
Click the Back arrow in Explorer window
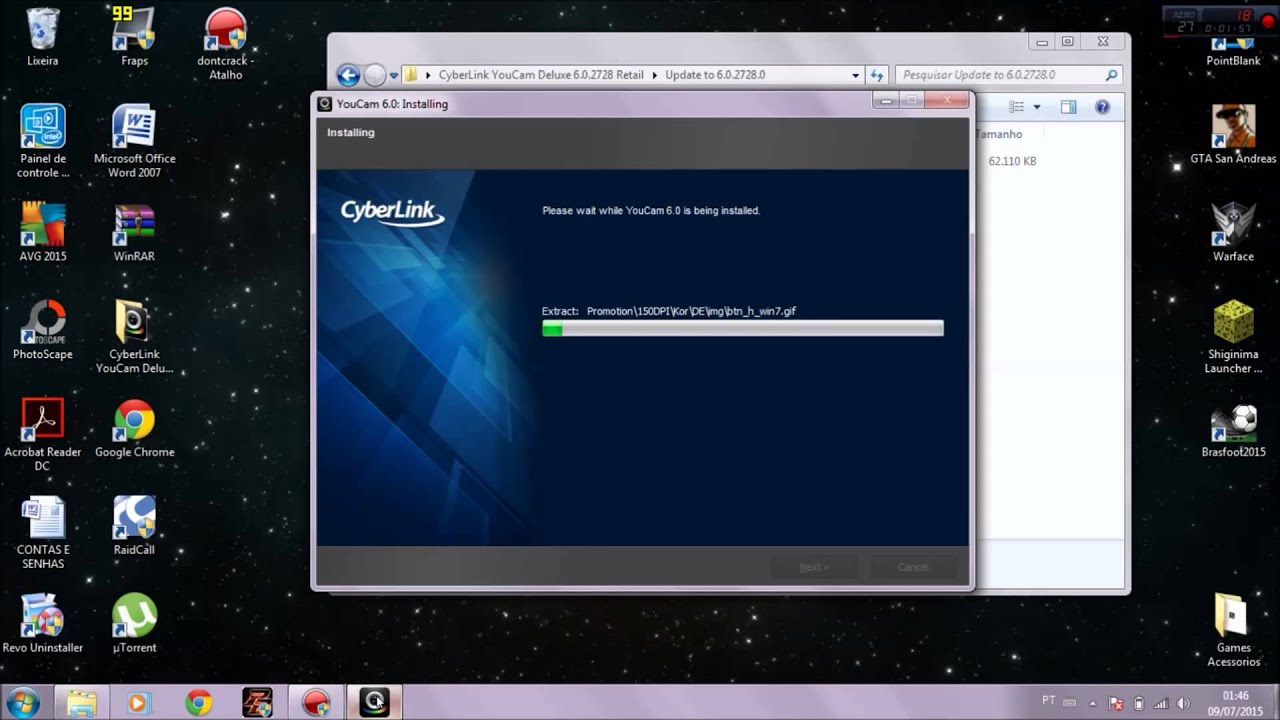(x=348, y=75)
